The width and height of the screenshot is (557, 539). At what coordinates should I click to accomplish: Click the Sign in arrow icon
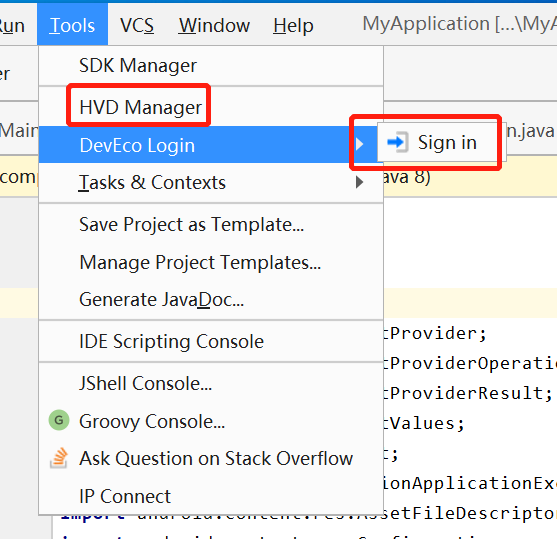pos(397,142)
